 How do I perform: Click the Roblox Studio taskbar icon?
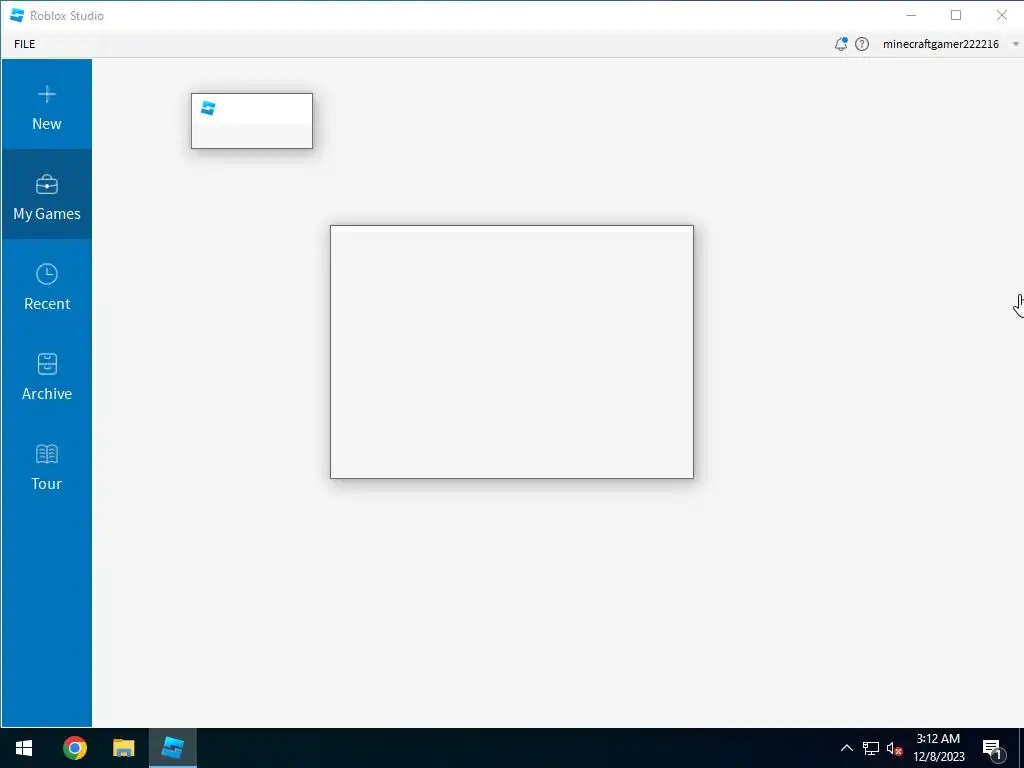(172, 748)
